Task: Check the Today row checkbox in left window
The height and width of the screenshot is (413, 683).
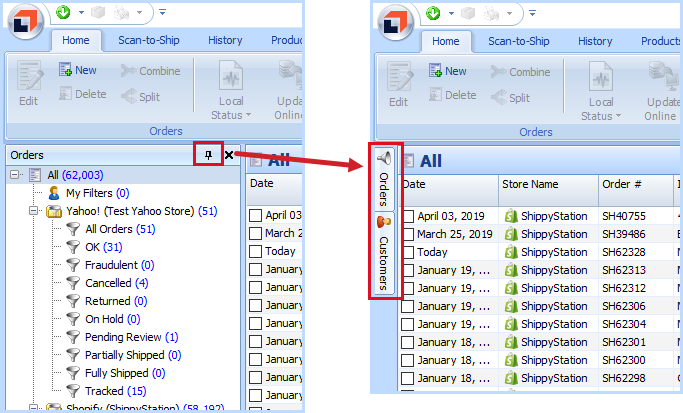Action: pos(255,251)
